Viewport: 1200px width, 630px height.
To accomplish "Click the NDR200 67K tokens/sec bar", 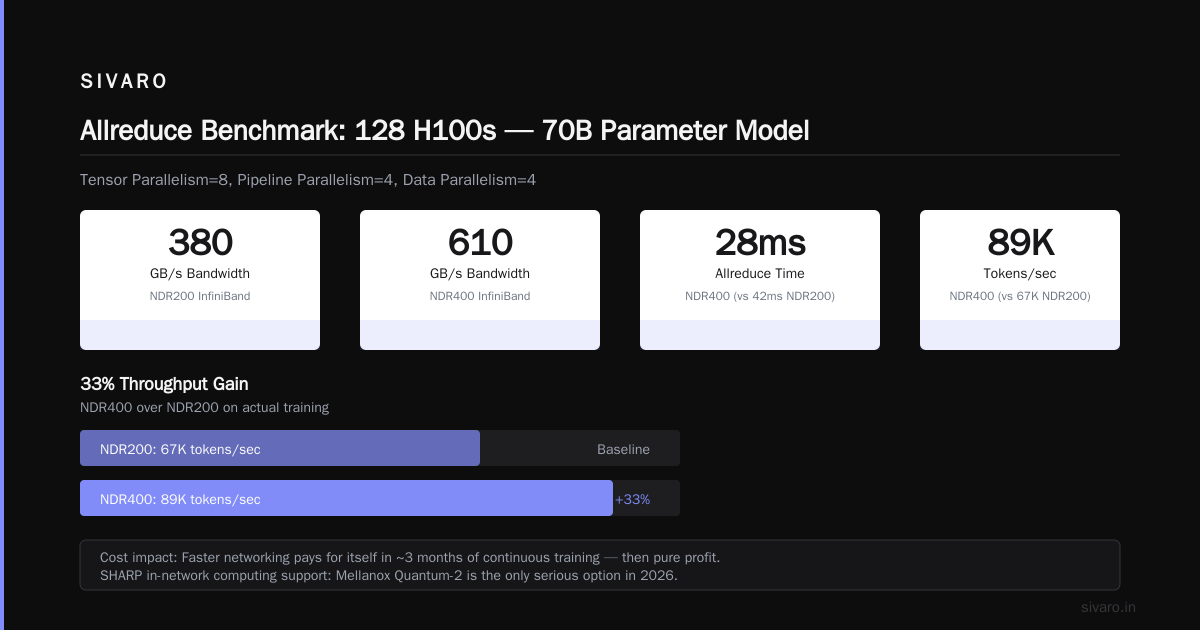I will click(280, 448).
